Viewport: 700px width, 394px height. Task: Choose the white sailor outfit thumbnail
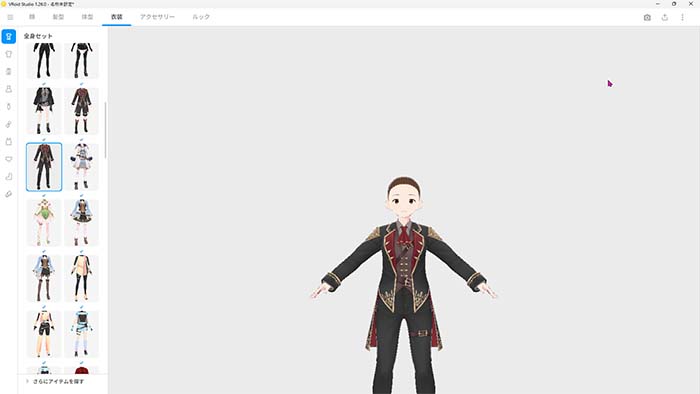coord(81,167)
